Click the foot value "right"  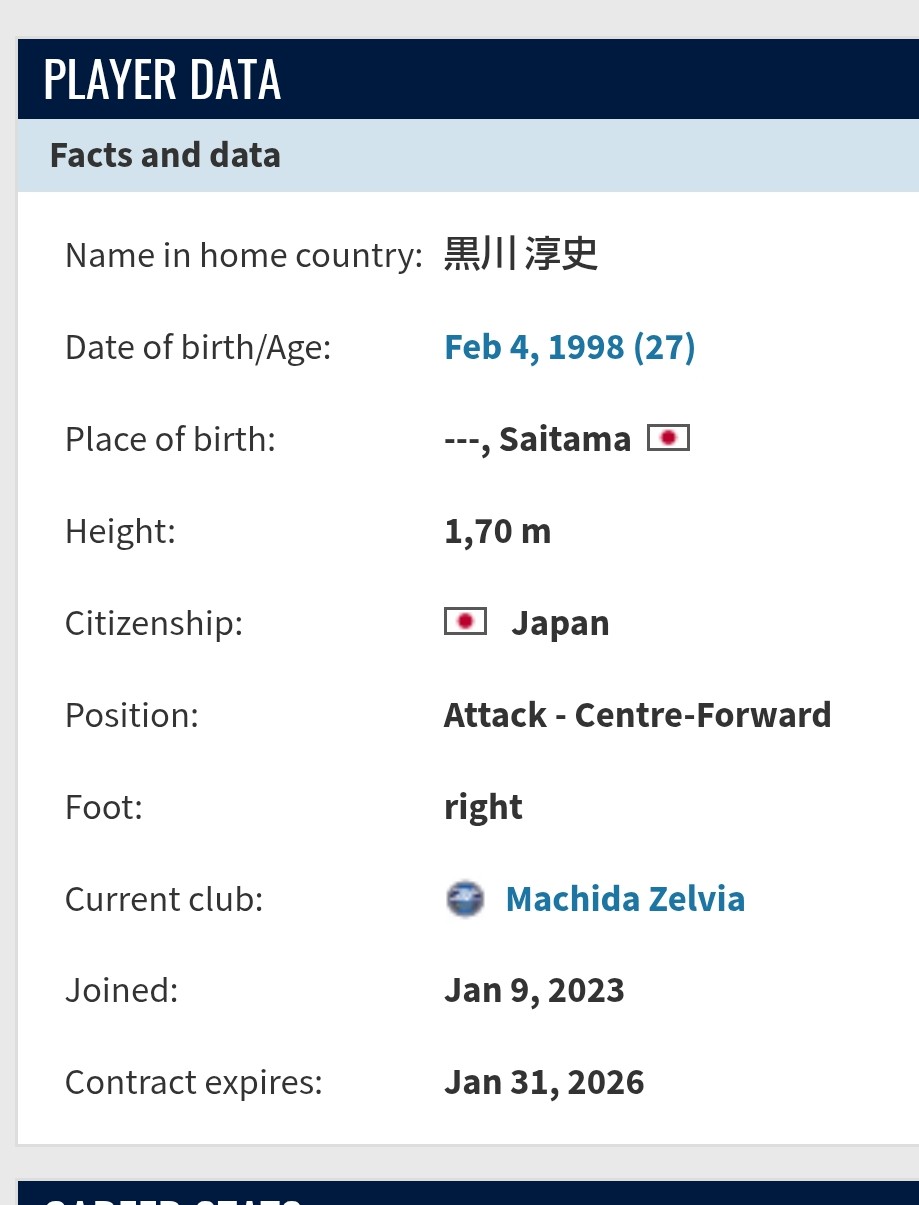(483, 807)
